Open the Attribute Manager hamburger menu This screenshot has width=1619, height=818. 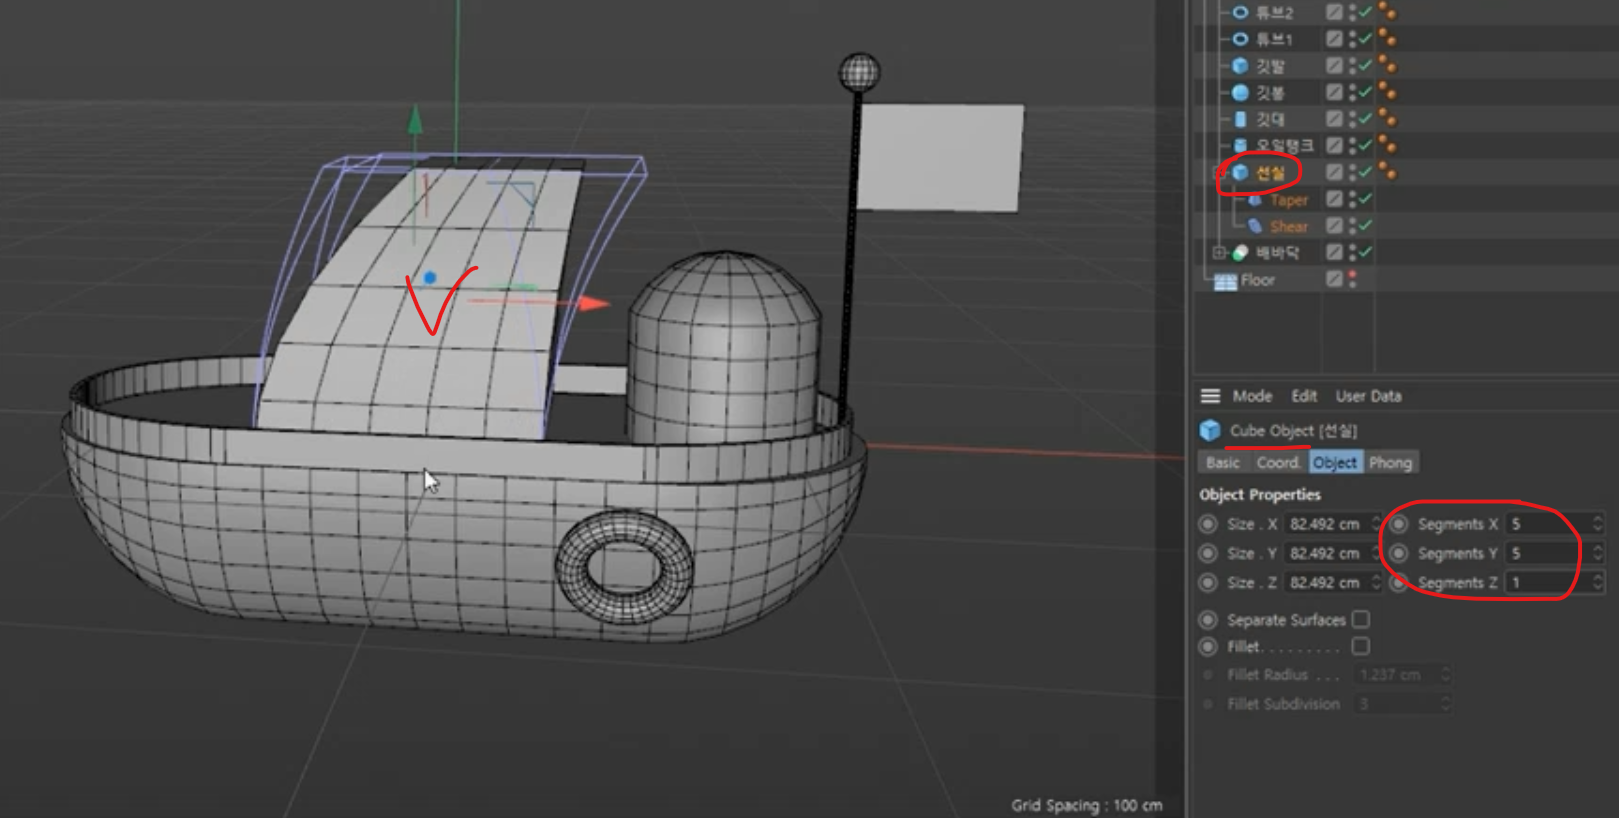[x=1210, y=396]
